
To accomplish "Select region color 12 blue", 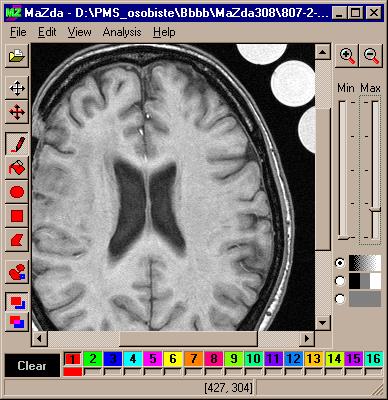I will point(294,359).
